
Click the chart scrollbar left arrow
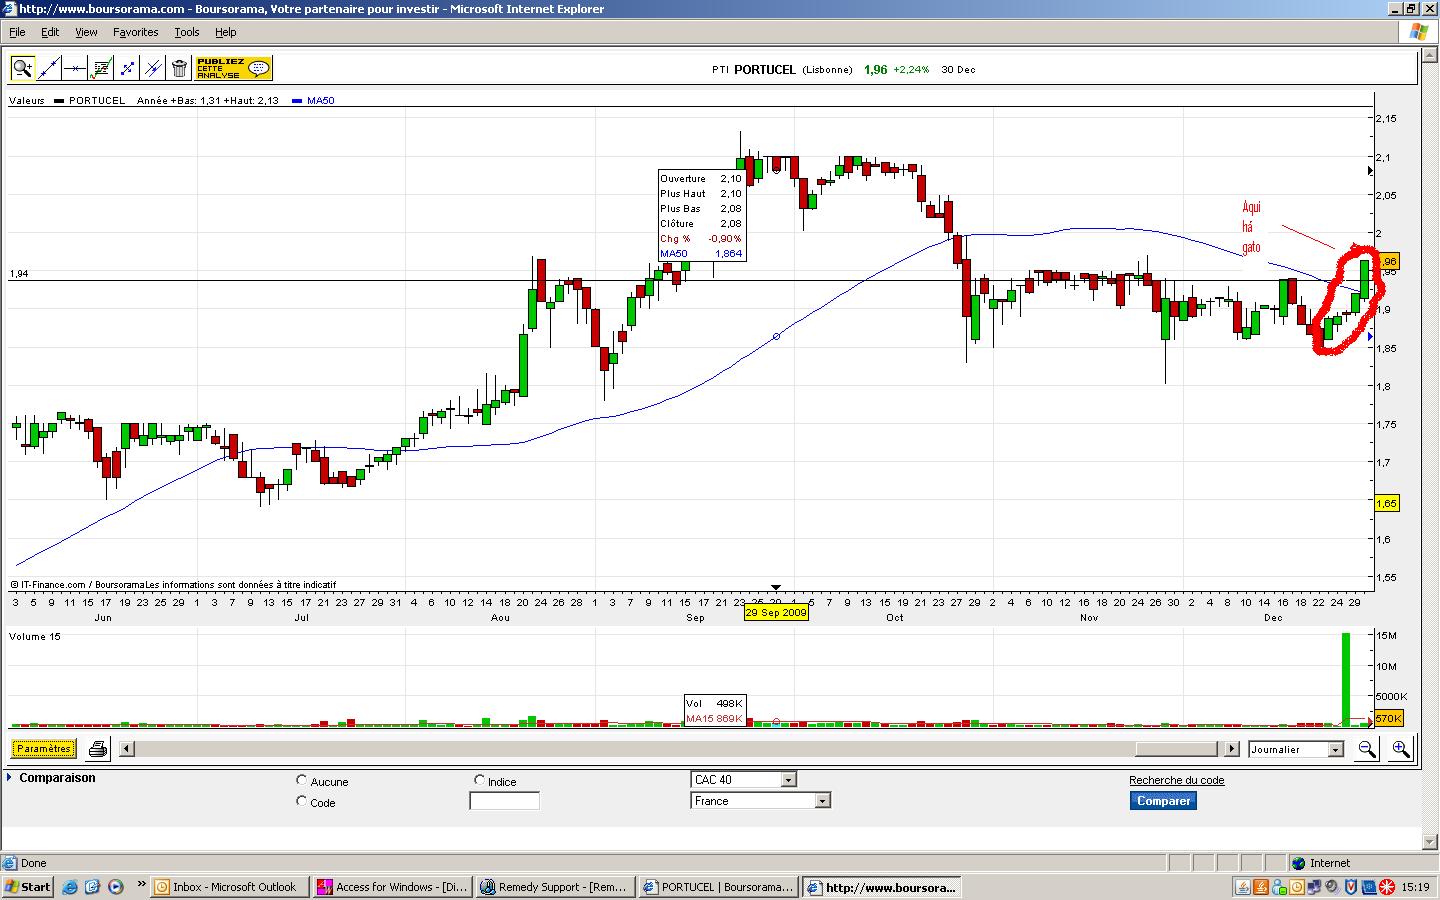(x=127, y=748)
